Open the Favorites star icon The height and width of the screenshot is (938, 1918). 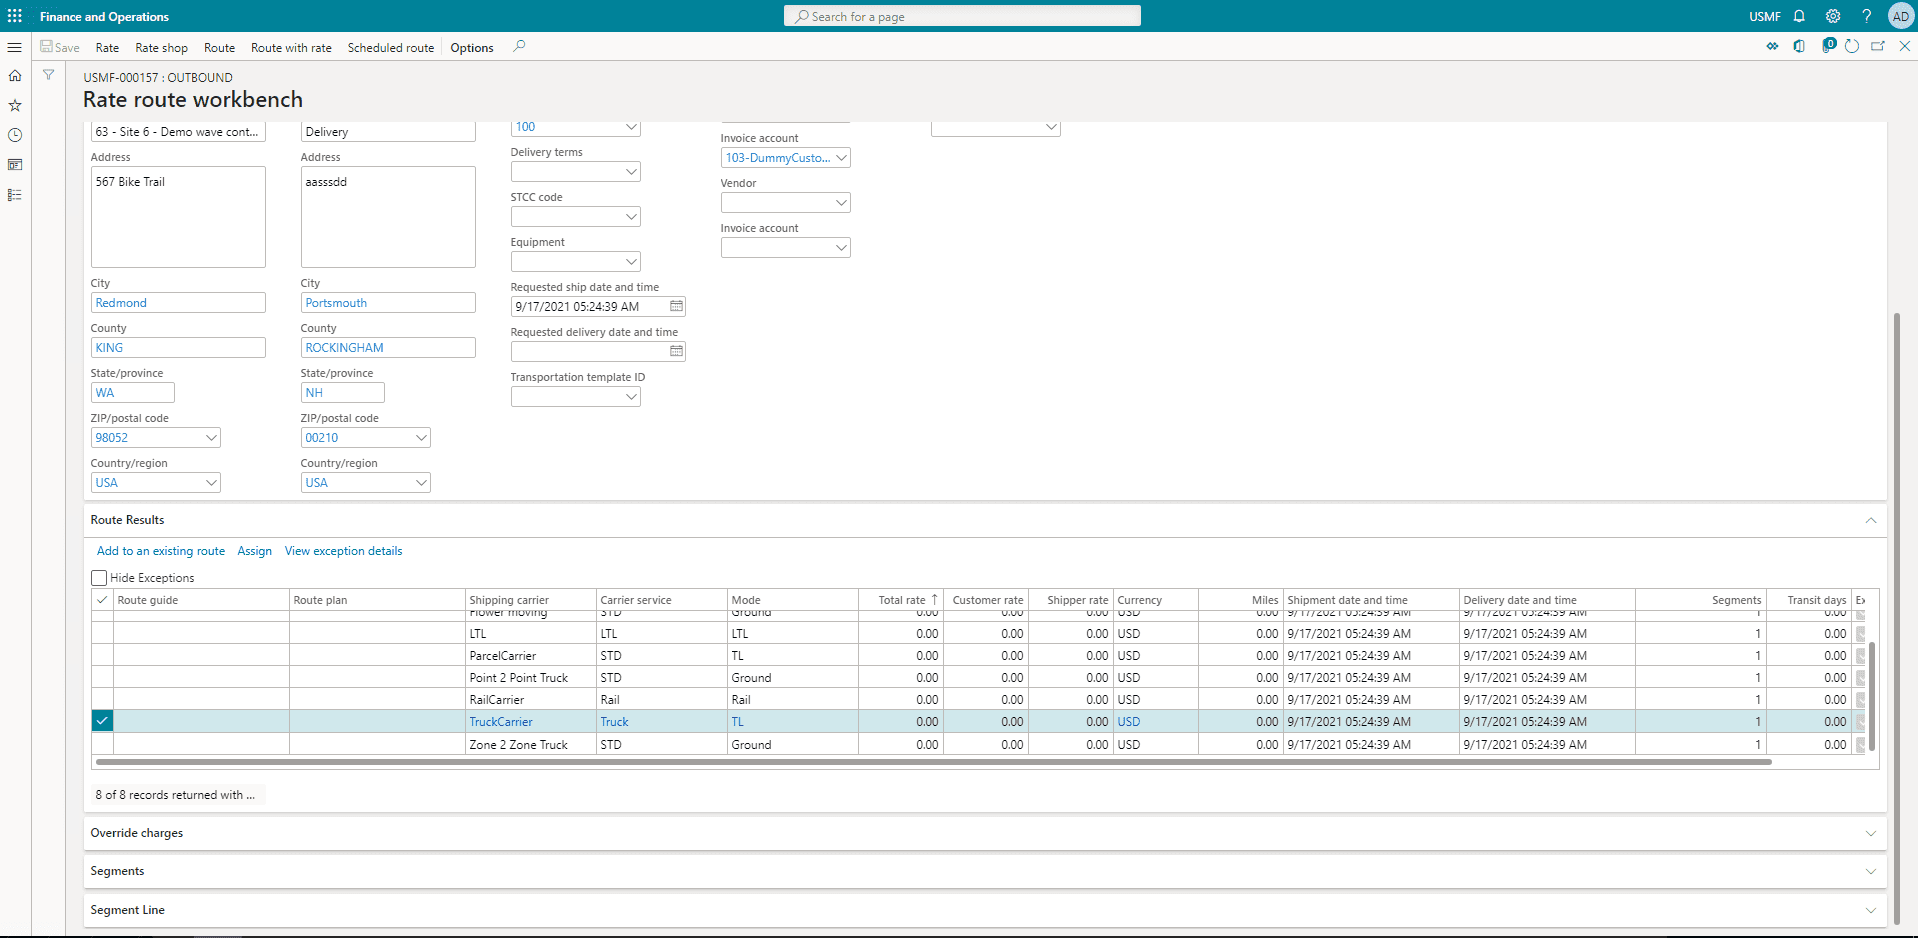coord(15,106)
